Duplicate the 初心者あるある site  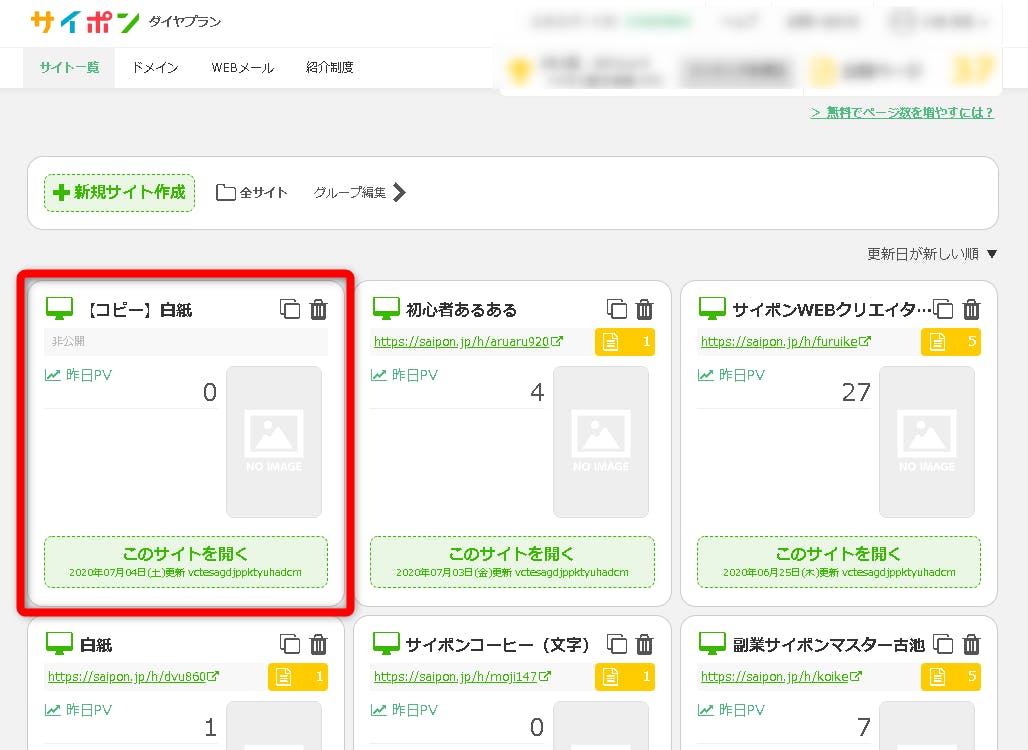coord(617,309)
